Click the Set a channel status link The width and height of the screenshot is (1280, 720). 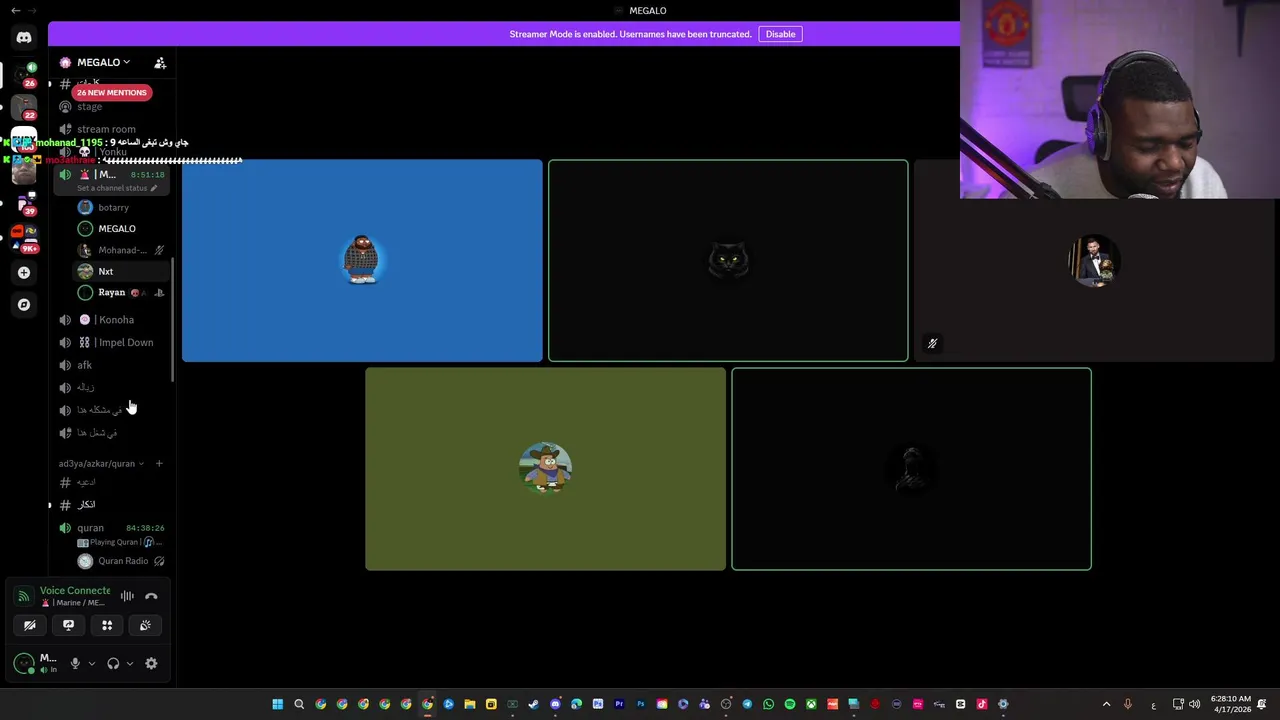pos(116,188)
